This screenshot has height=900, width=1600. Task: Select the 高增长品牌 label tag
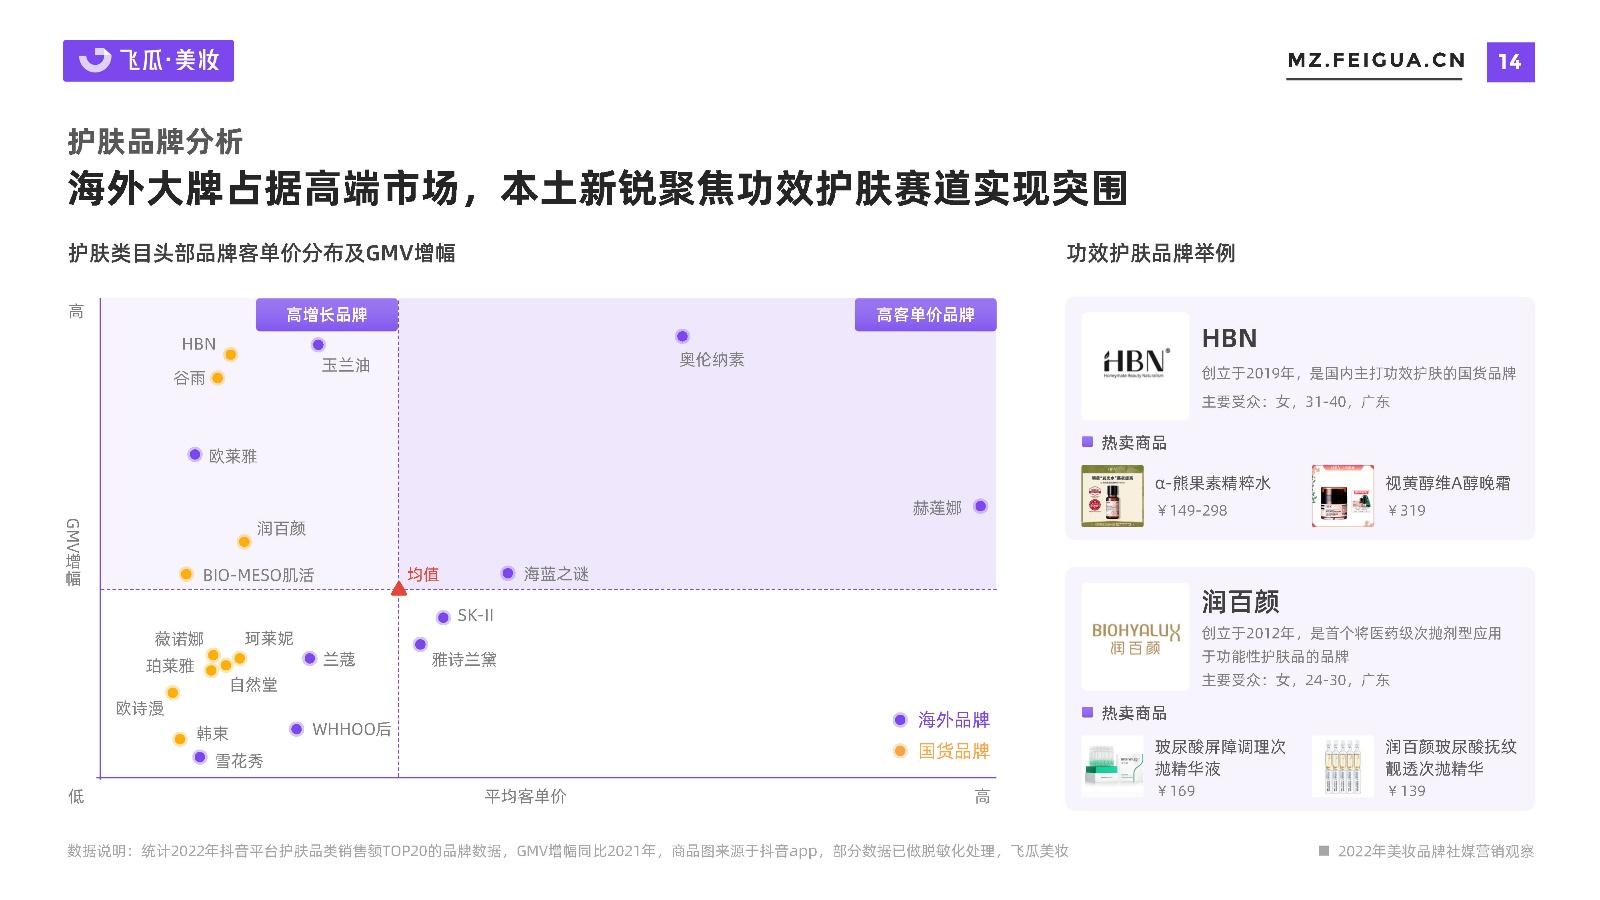tap(327, 315)
